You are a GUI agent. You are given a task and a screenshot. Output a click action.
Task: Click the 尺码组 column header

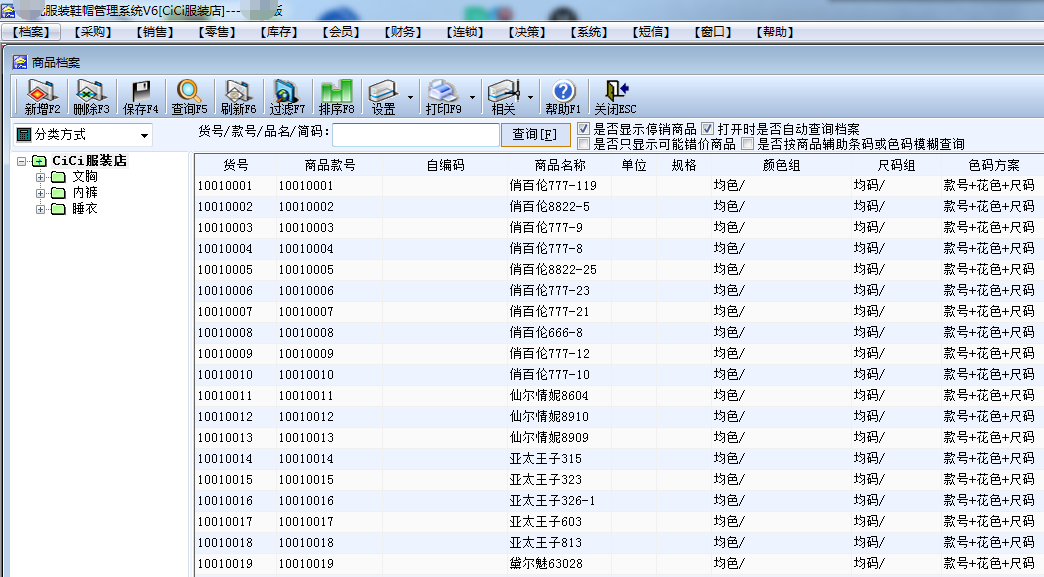tap(896, 165)
